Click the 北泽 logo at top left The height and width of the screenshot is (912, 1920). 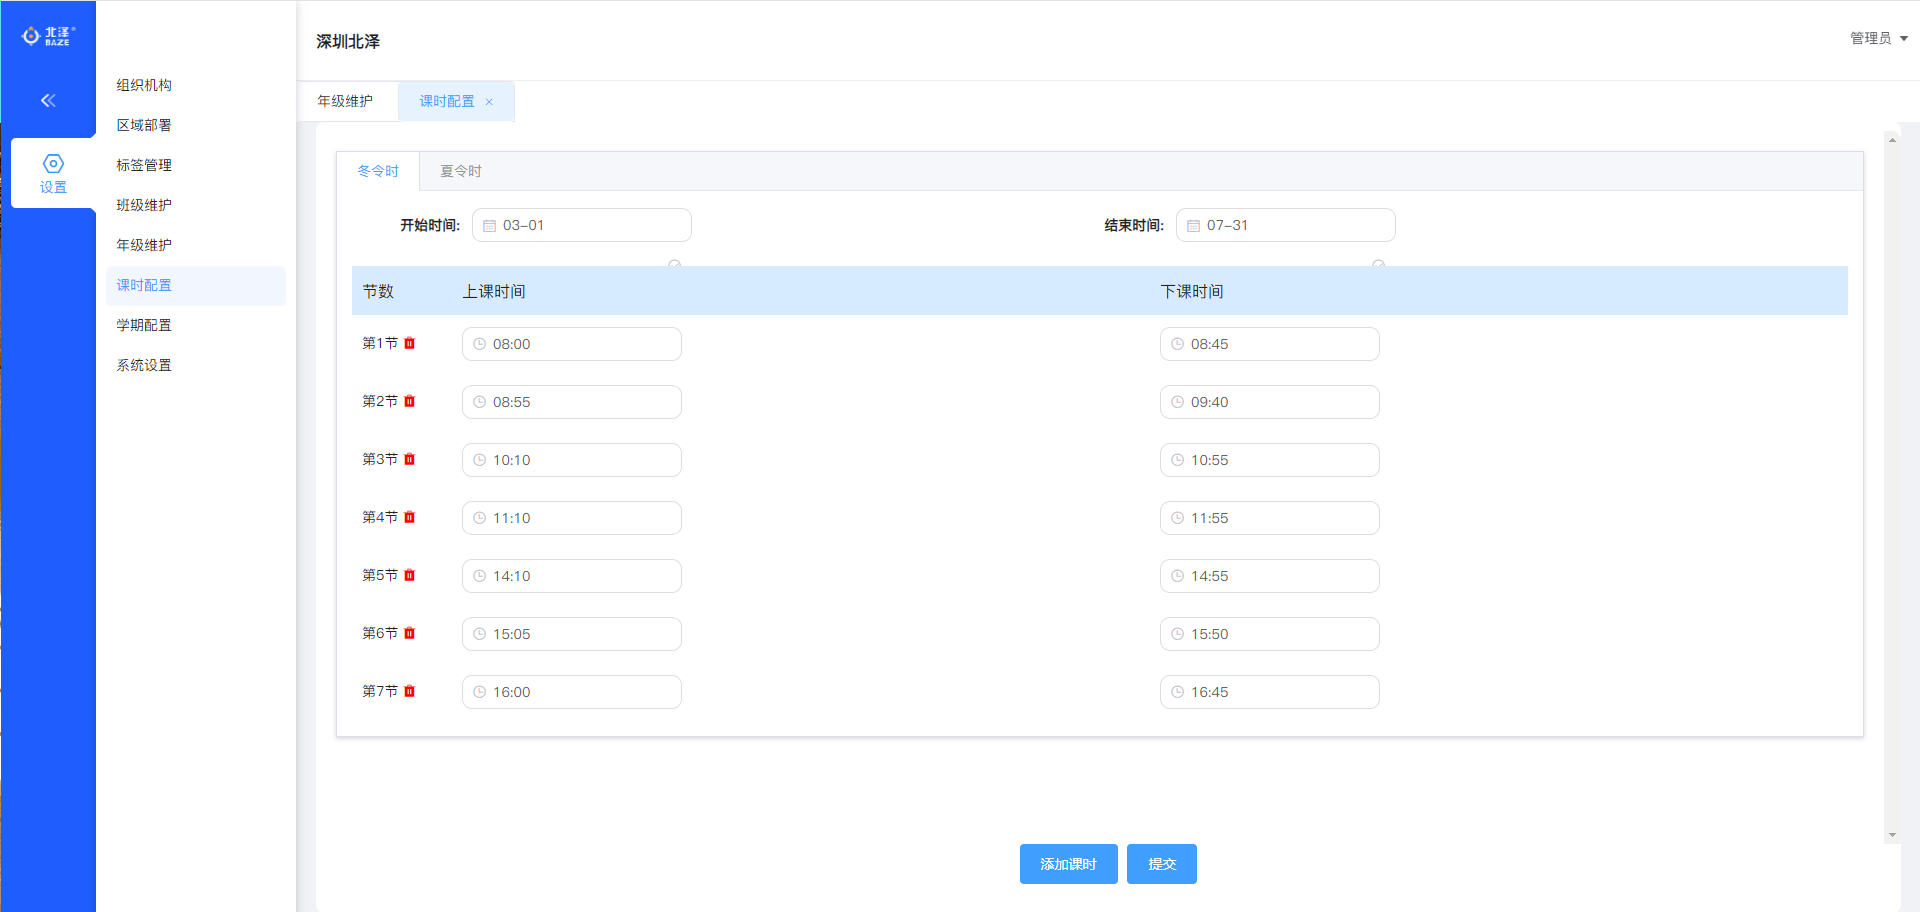click(x=48, y=36)
